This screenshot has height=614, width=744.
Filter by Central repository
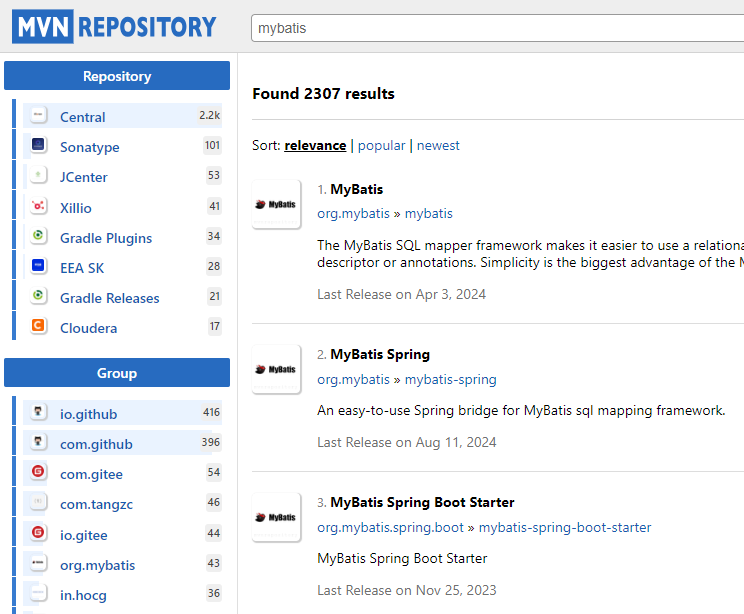(83, 117)
